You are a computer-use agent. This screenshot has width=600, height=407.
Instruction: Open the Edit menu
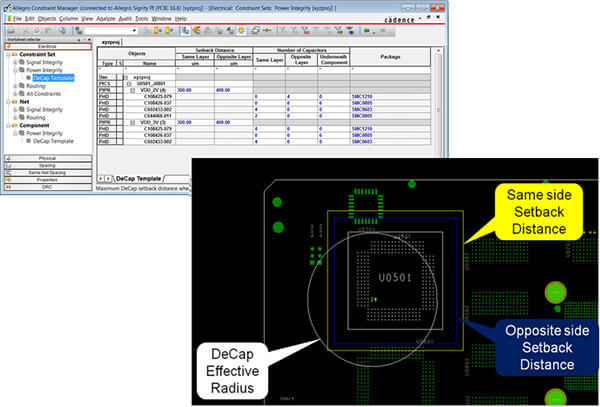pos(29,18)
